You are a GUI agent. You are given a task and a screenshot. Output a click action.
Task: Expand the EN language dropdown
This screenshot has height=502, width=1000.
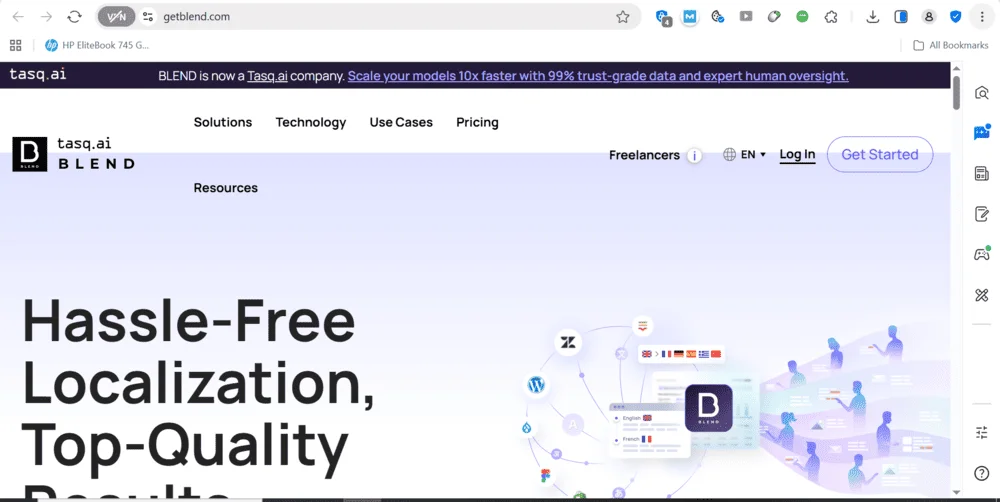744,154
